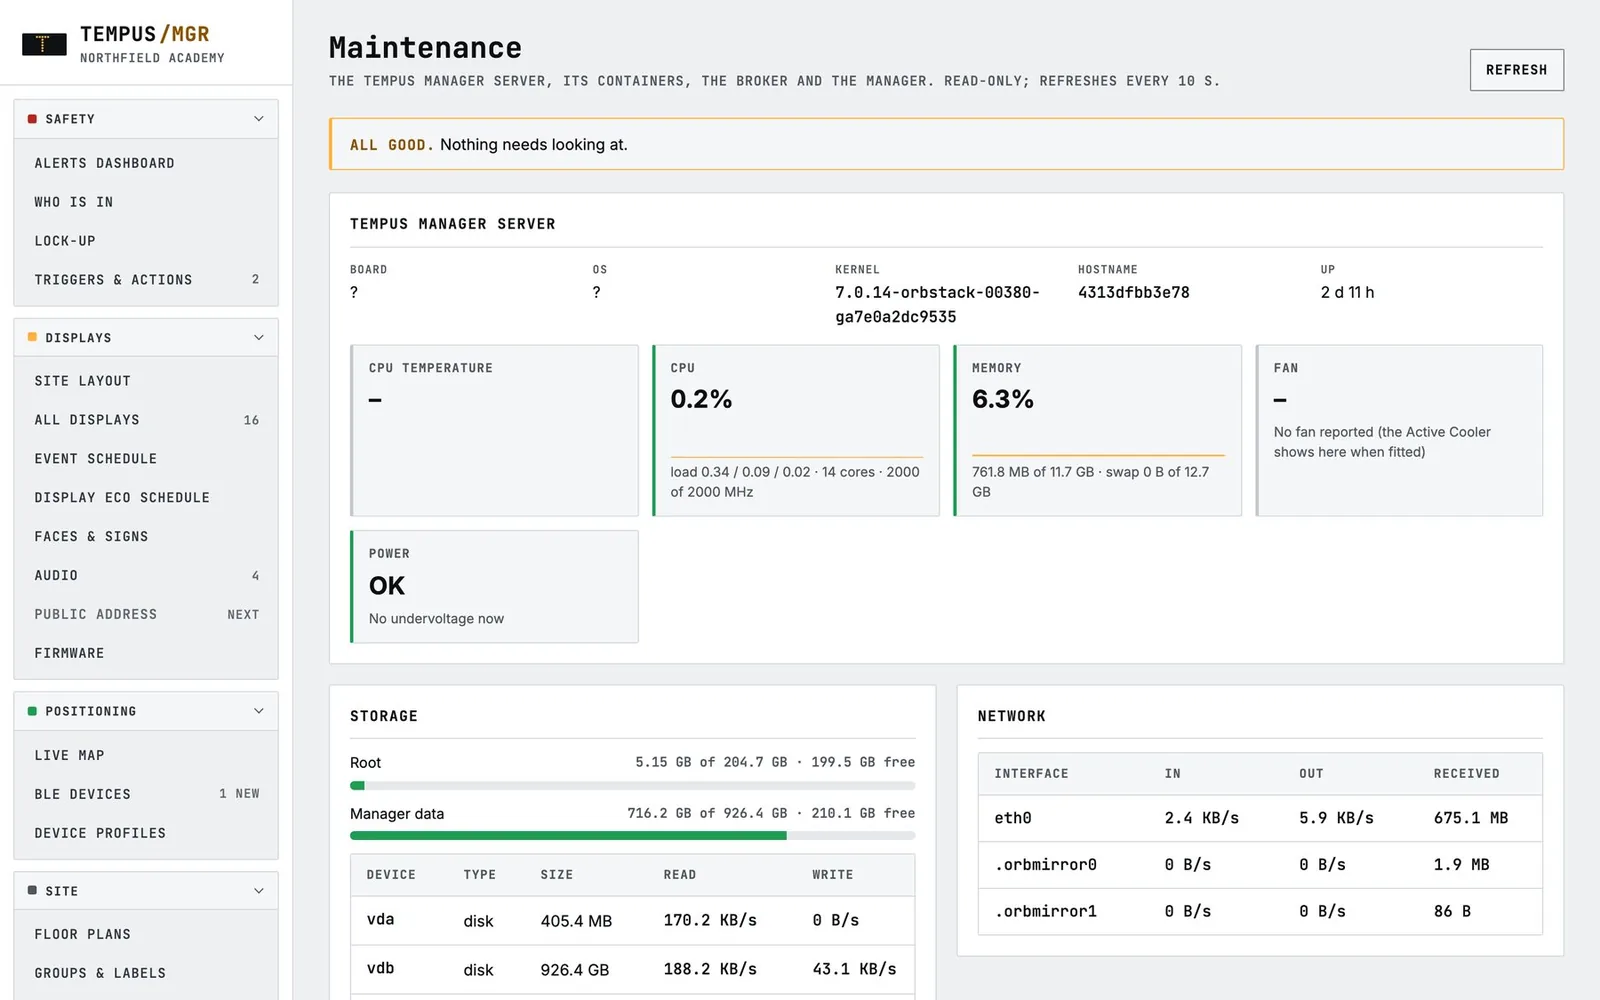1600x1000 pixels.
Task: Click the Device column header
Action: point(391,875)
